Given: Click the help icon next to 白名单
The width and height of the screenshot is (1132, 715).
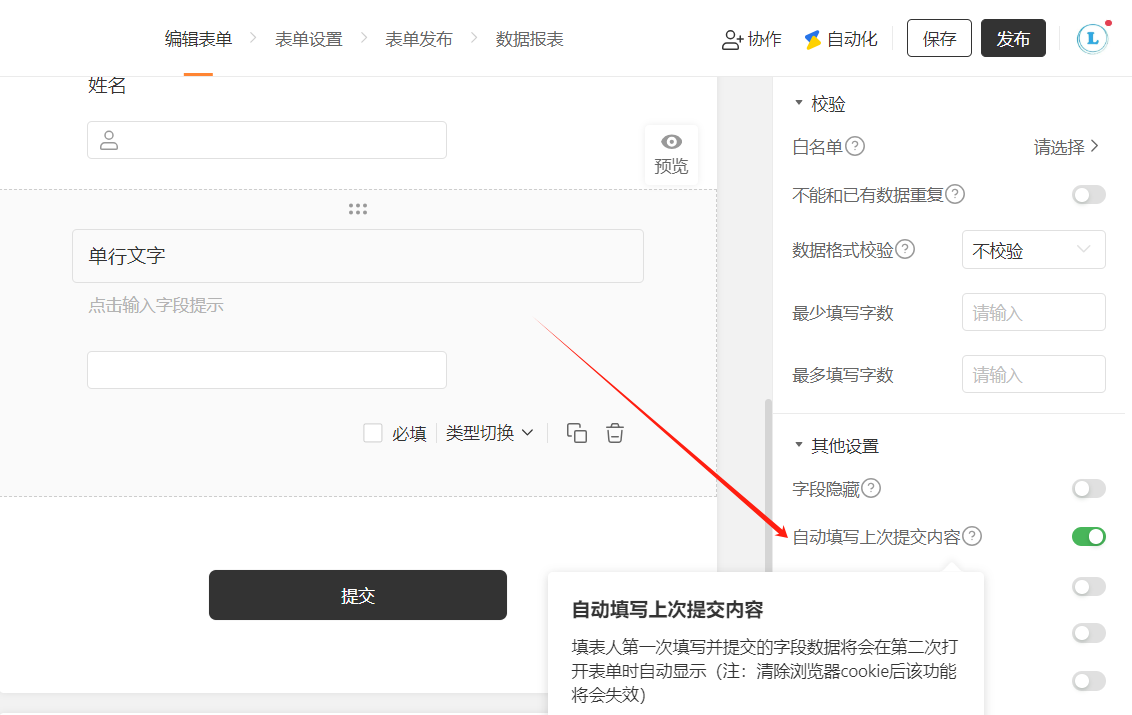Looking at the screenshot, I should pos(855,147).
